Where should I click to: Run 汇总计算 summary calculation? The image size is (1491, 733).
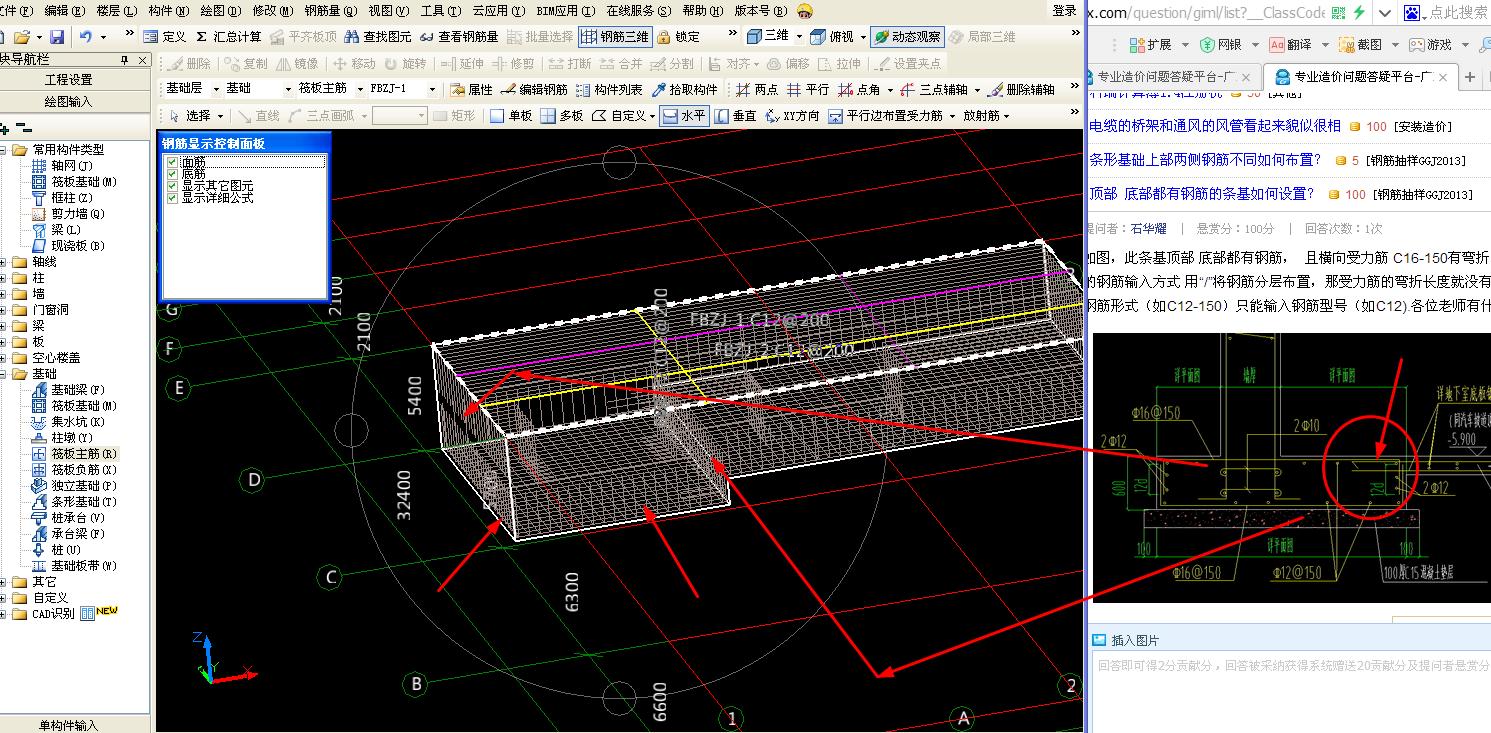pyautogui.click(x=228, y=37)
